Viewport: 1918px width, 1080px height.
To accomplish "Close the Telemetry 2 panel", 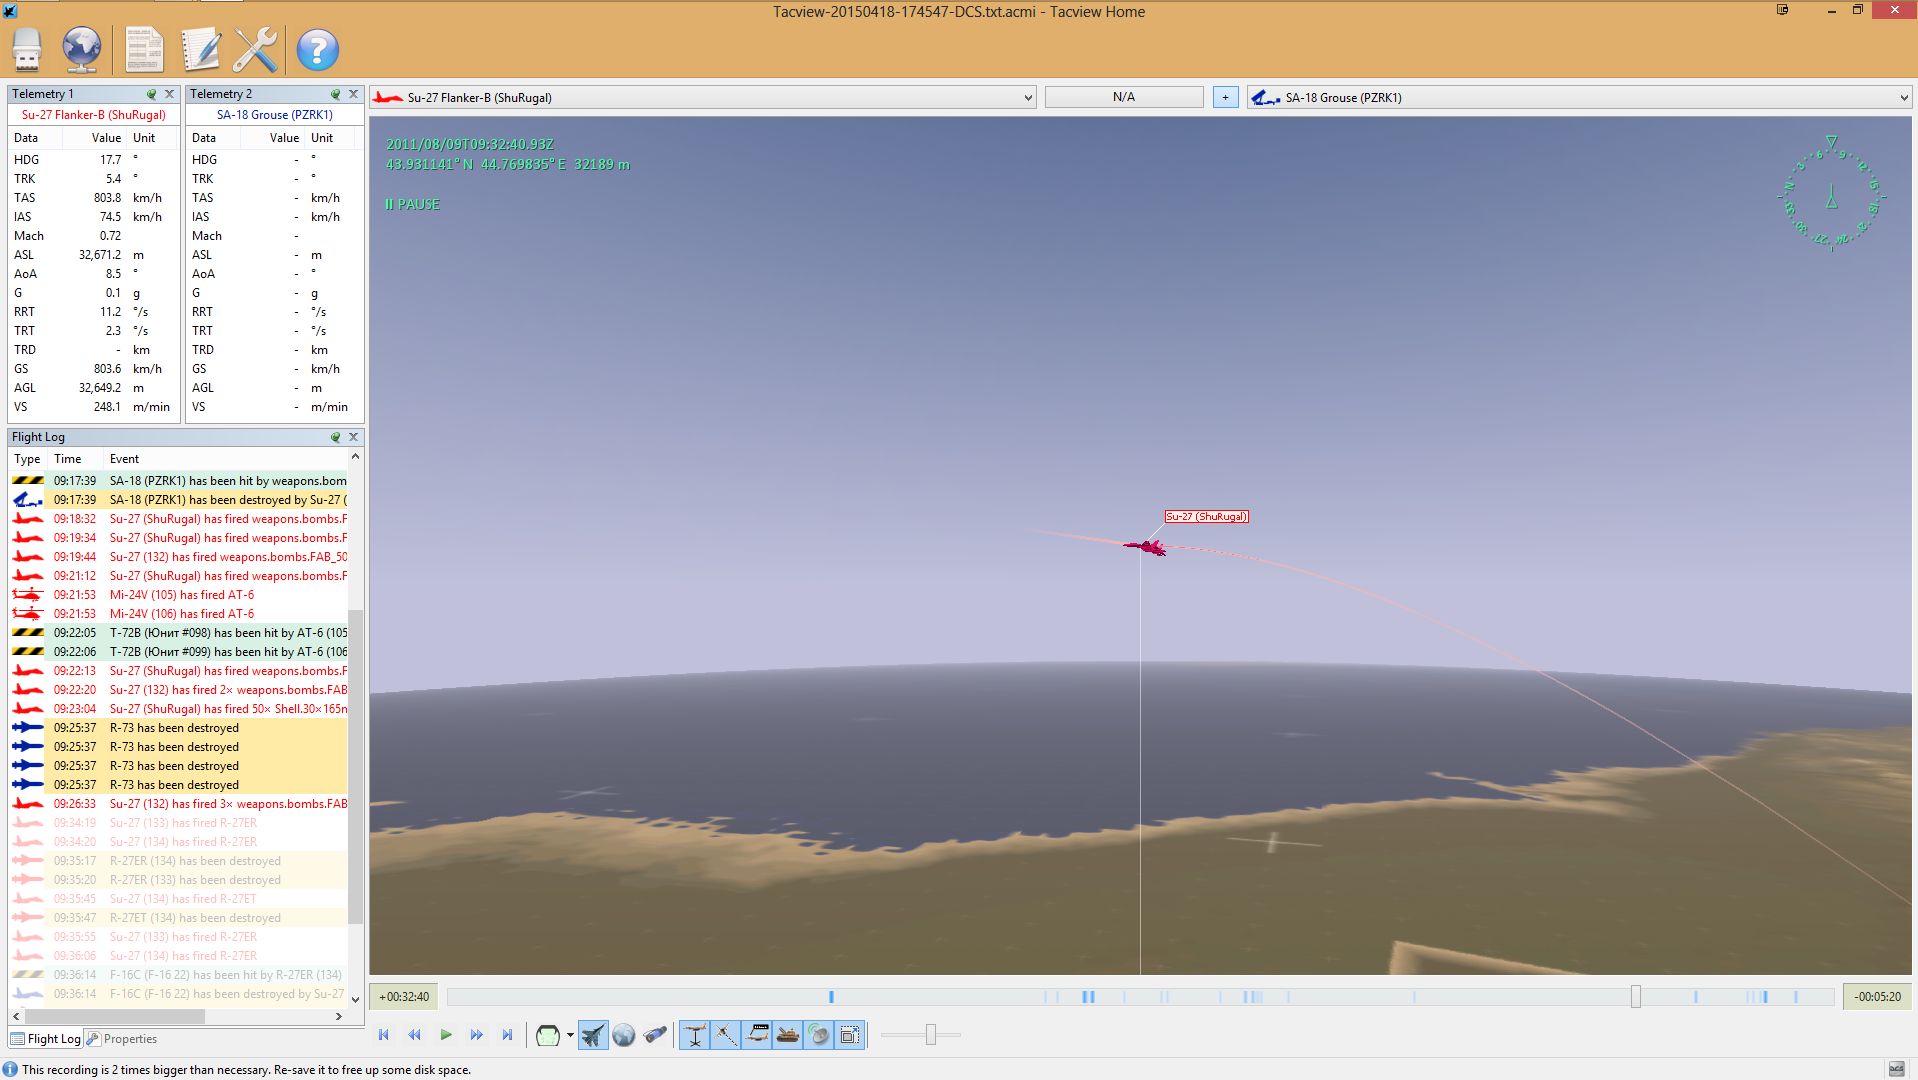I will click(353, 94).
